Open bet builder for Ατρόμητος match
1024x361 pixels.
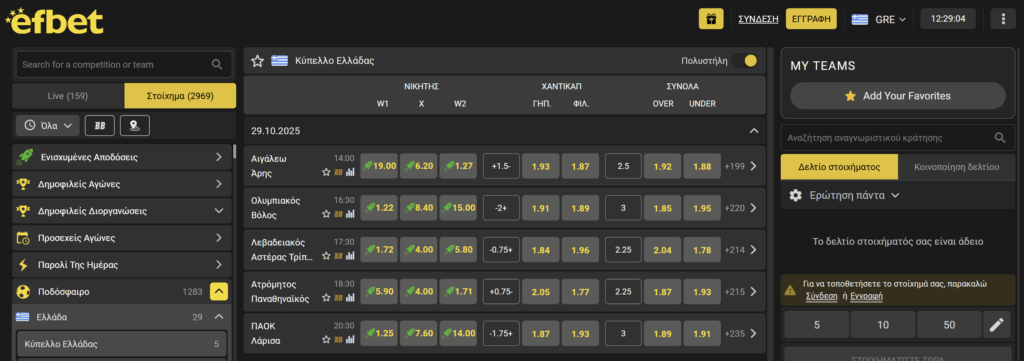[x=338, y=298]
